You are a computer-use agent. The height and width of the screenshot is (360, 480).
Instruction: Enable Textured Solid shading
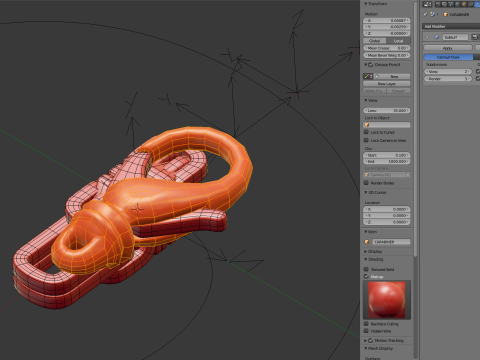pyautogui.click(x=366, y=269)
